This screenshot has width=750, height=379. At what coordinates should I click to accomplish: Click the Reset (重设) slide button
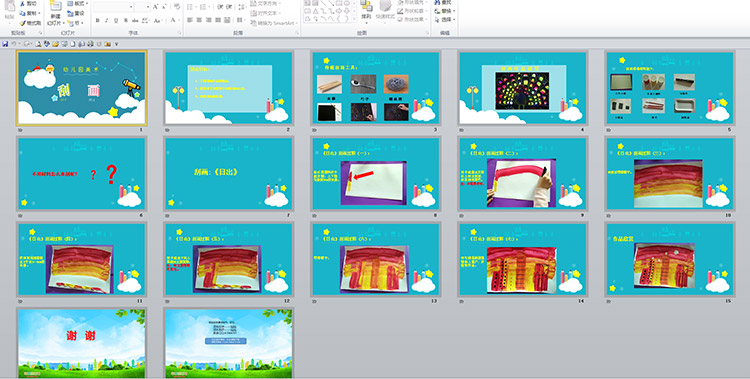tap(76, 13)
